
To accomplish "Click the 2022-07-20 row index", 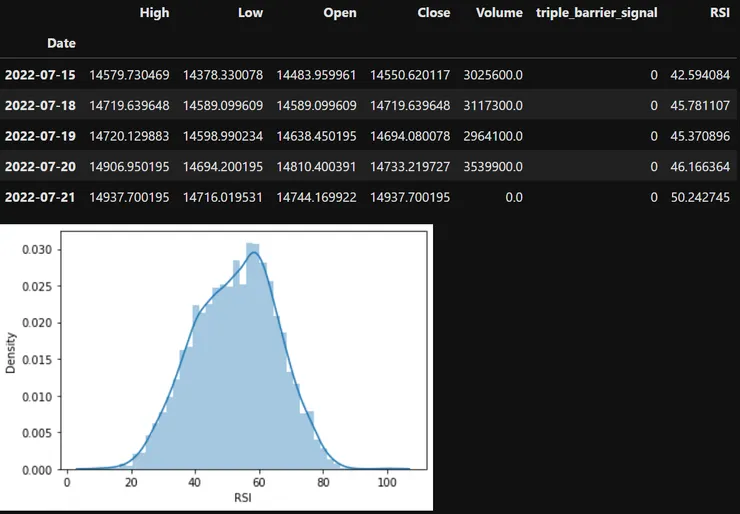I will tap(40, 167).
